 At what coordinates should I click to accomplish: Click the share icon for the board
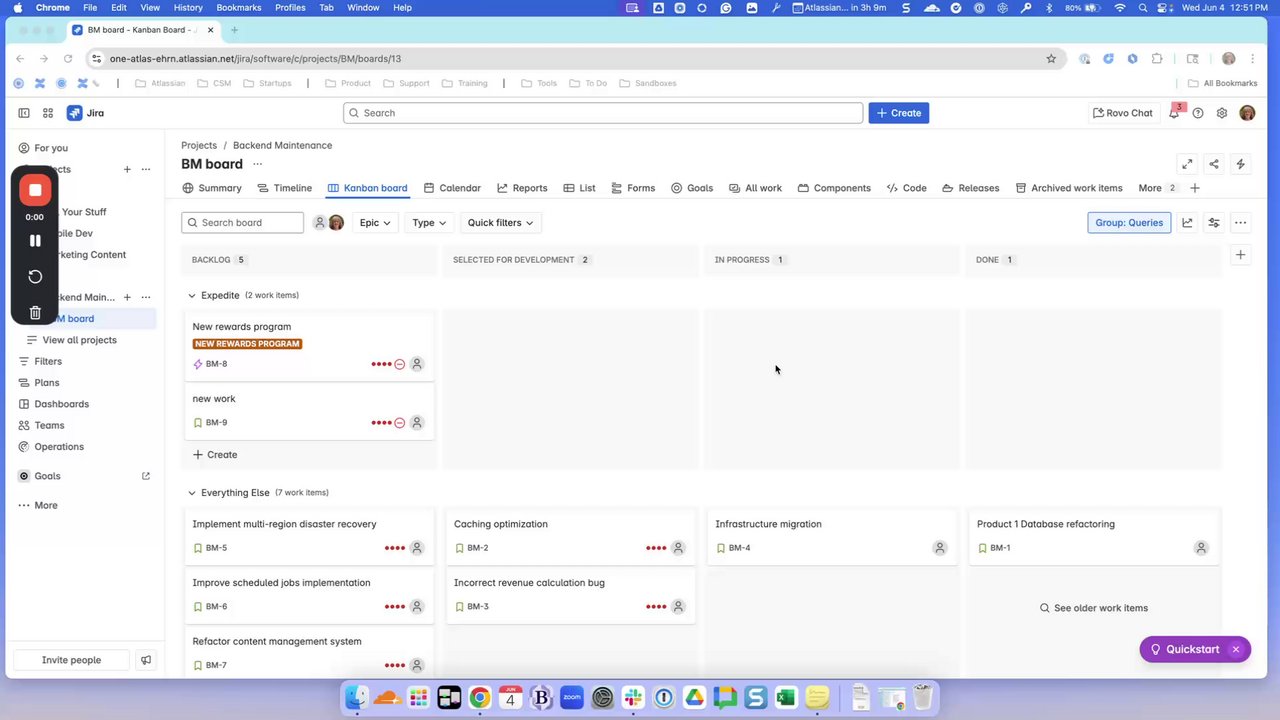click(1214, 164)
